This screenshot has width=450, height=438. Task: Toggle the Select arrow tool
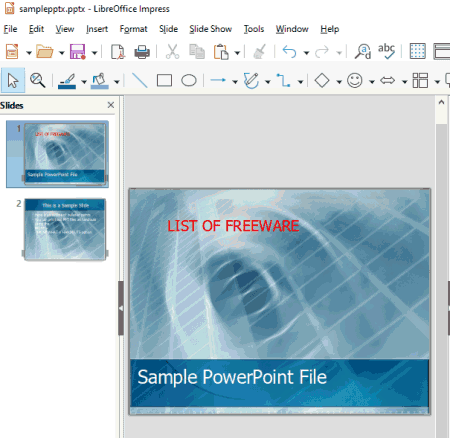(x=13, y=81)
